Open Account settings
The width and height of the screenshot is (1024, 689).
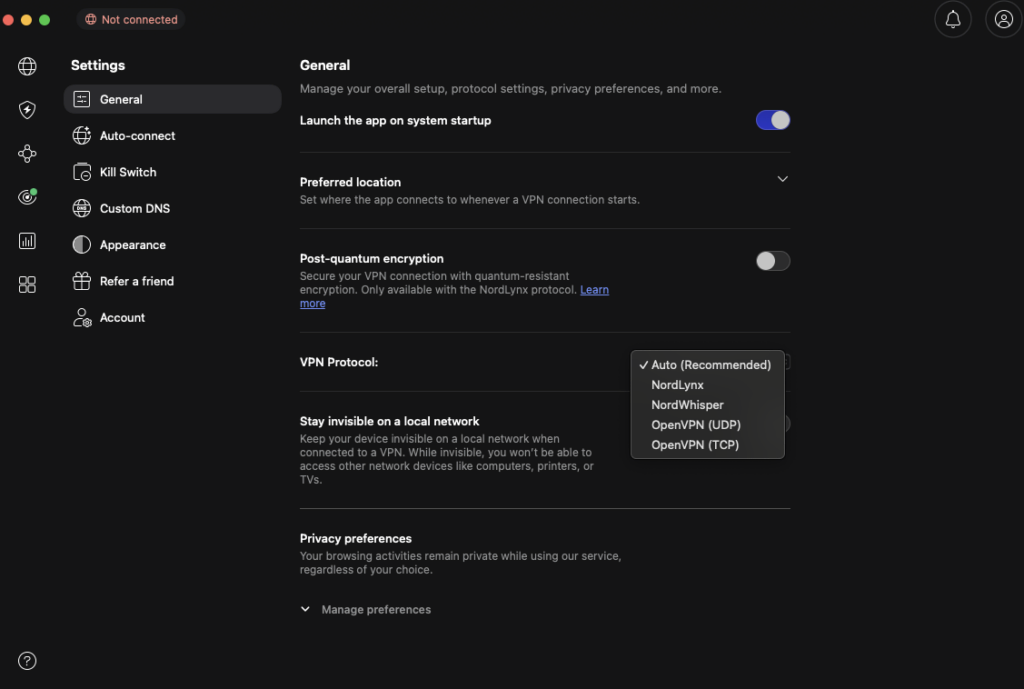point(172,318)
